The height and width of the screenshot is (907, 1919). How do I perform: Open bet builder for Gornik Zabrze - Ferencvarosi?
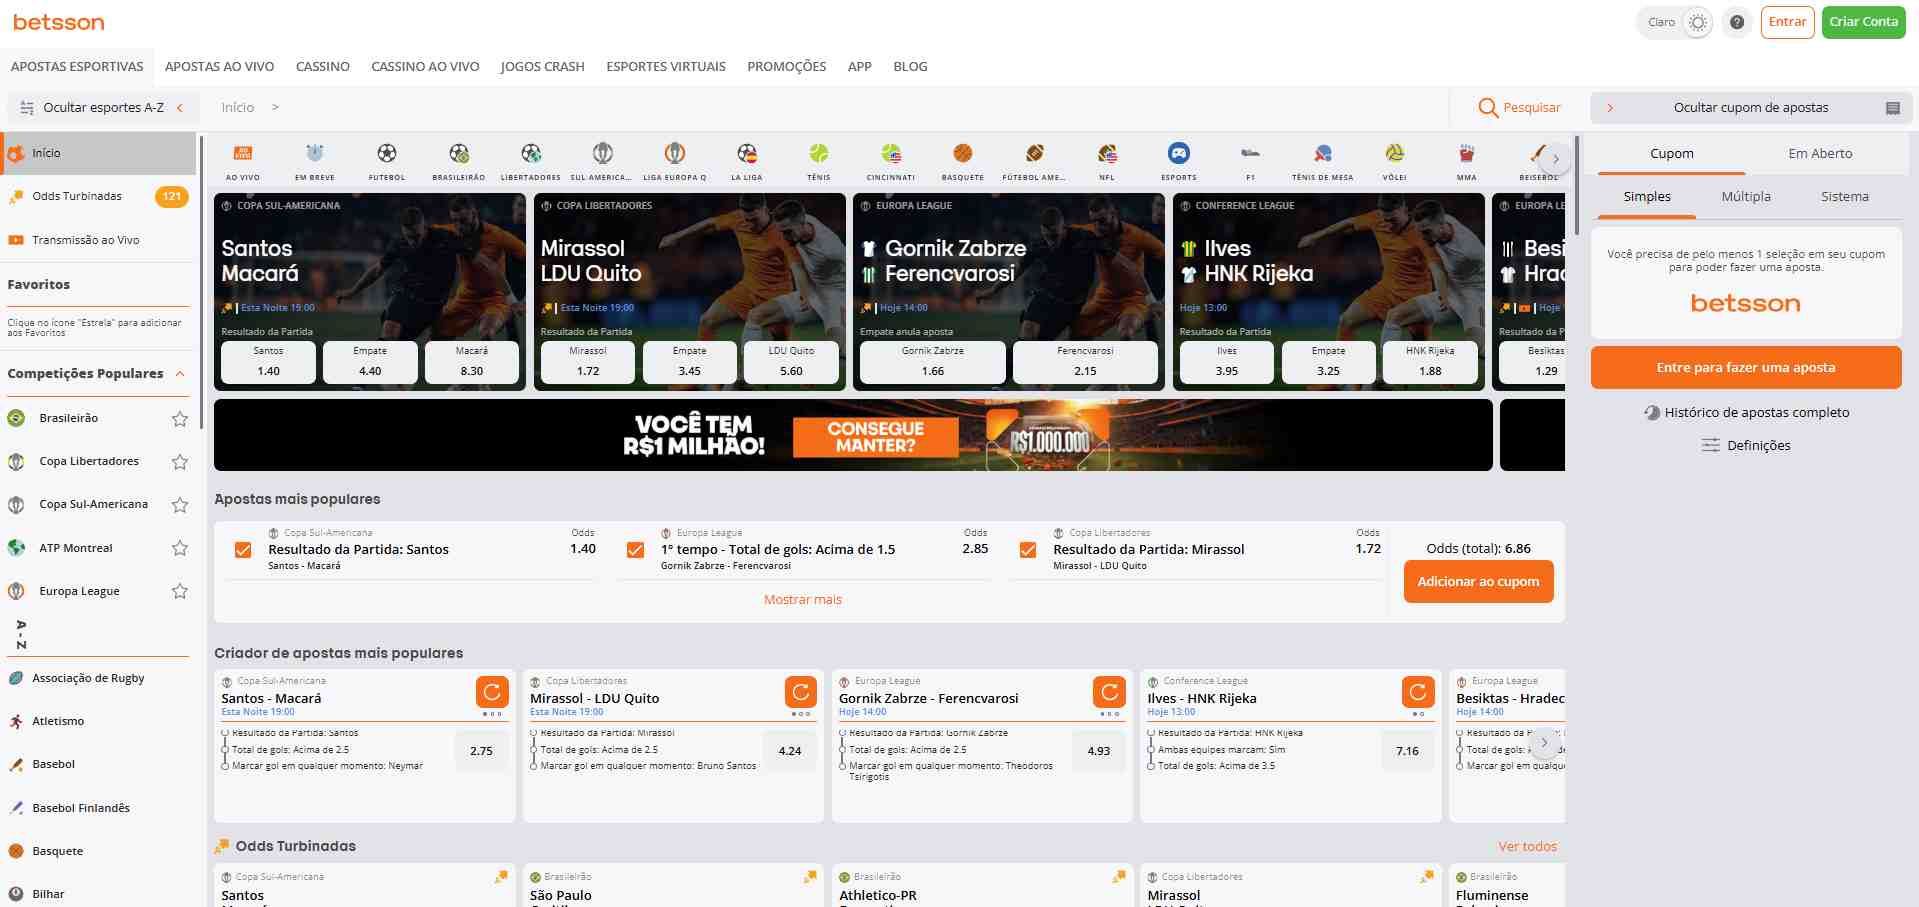pyautogui.click(x=1109, y=692)
